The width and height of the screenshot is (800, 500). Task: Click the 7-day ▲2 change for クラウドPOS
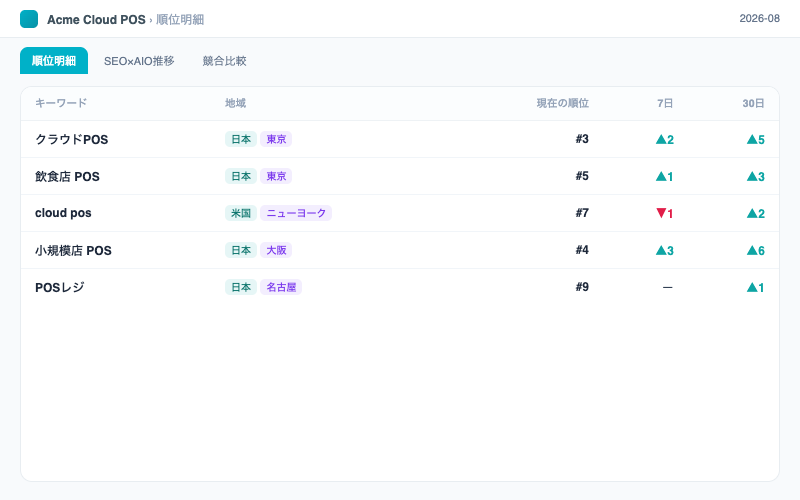[665, 140]
